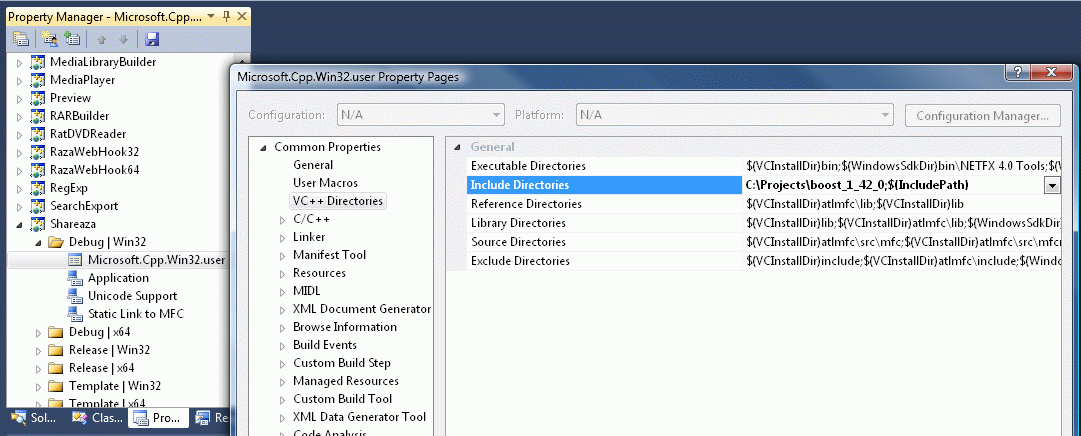Open the Include Directories value dropdown arrow

pos(1052,185)
